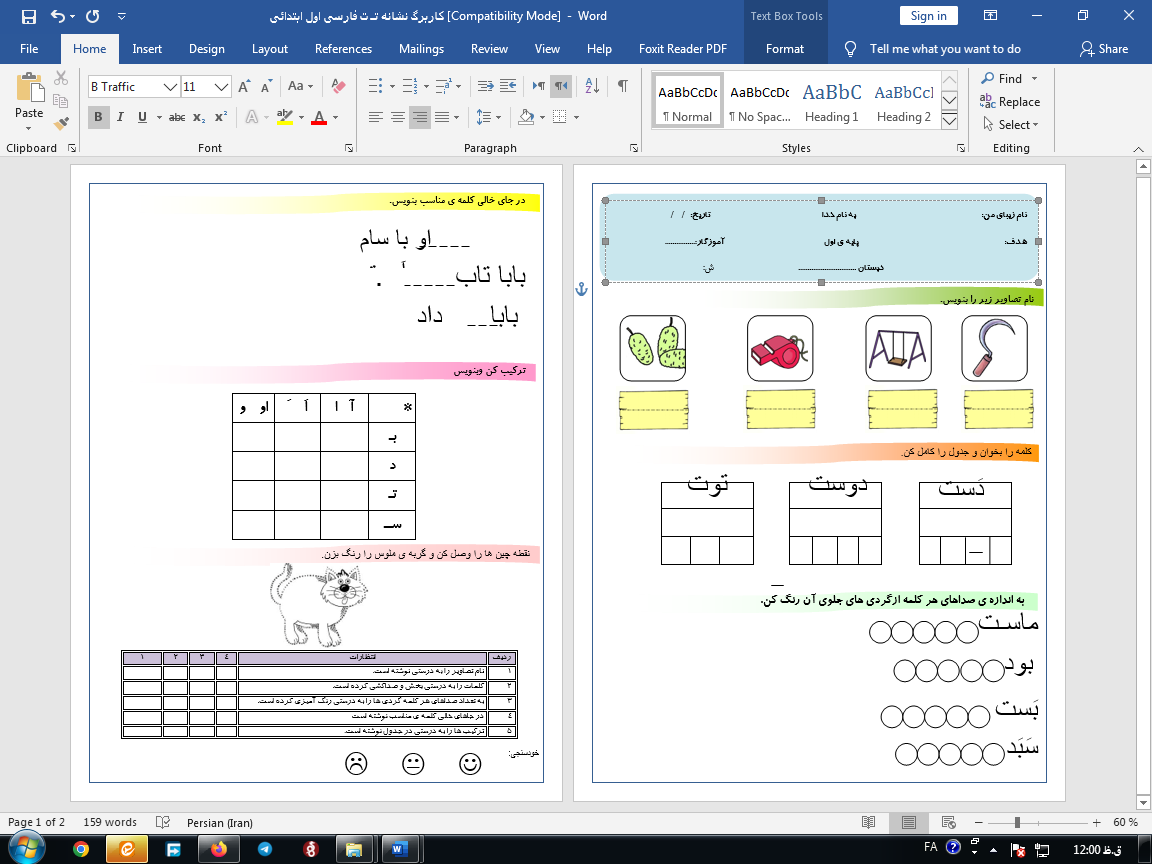Open the font name dropdown
The width and height of the screenshot is (1152, 864).
(x=170, y=87)
